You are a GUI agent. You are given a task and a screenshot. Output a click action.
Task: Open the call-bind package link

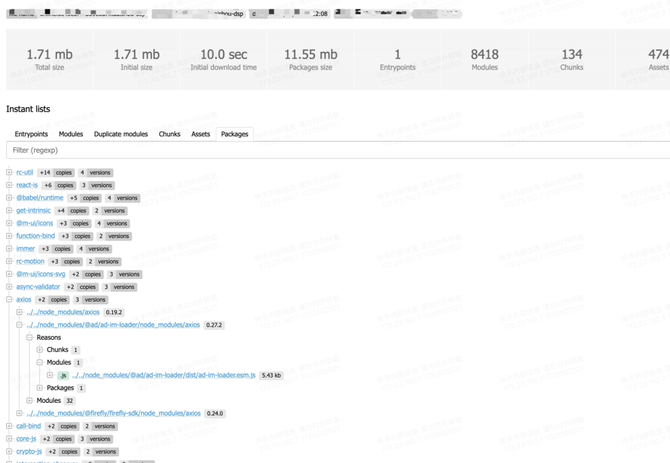coord(29,426)
